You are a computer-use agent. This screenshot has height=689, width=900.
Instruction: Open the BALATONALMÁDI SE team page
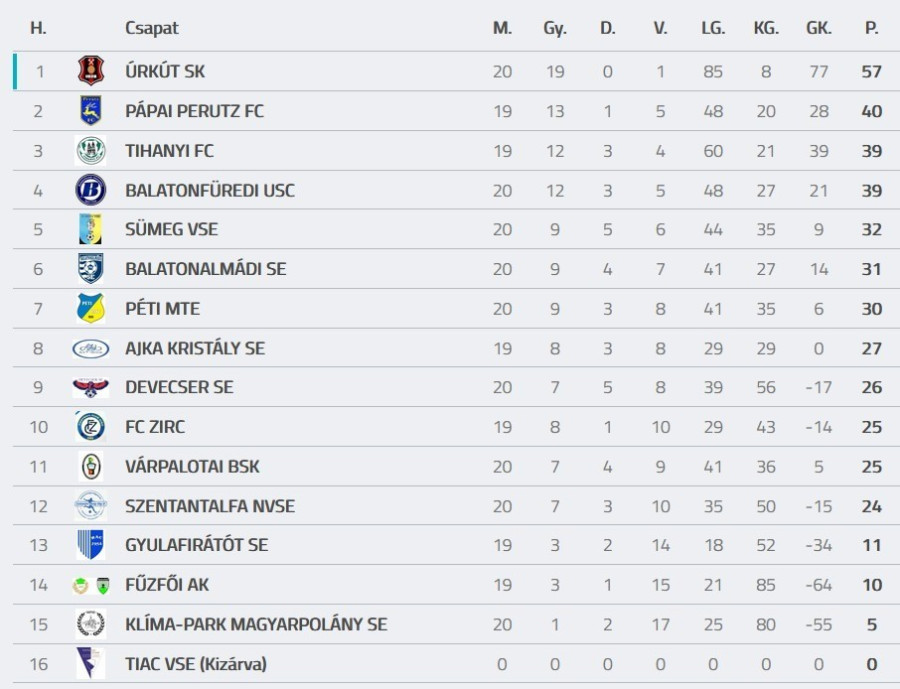click(205, 269)
